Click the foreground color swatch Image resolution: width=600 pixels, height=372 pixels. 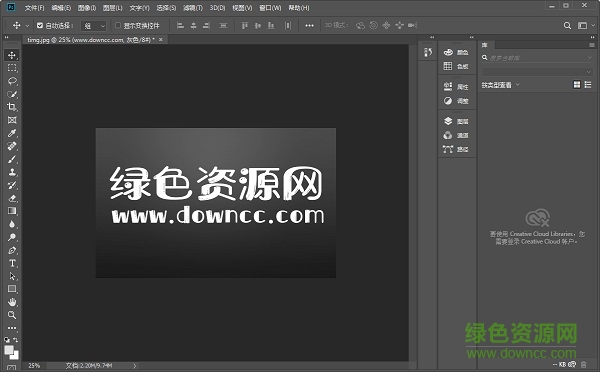(9, 350)
